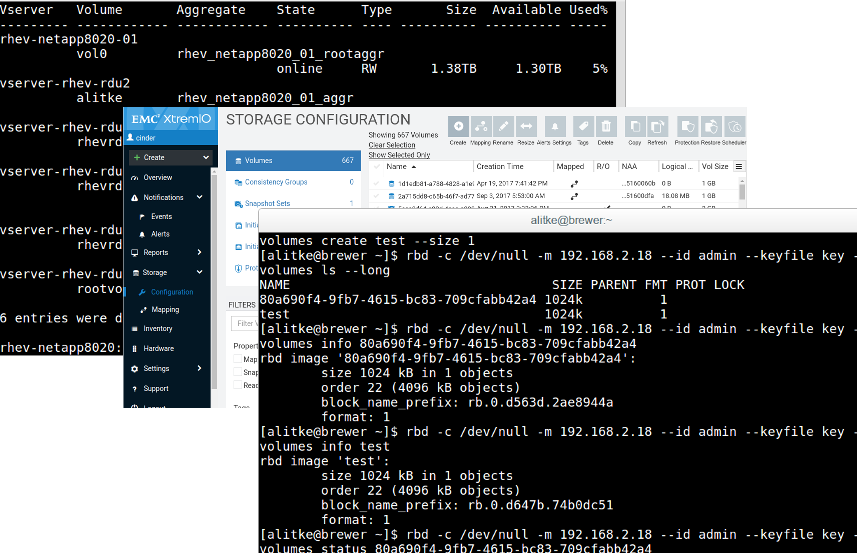Click the alitke@brewer terminal title bar
Image resolution: width=857 pixels, height=553 pixels.
pos(557,220)
